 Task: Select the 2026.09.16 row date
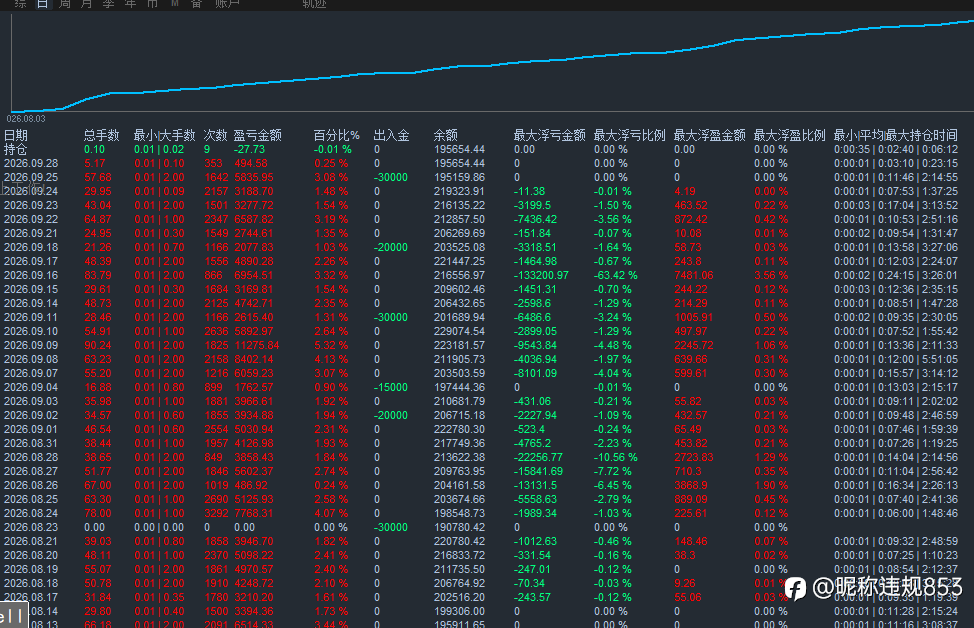pos(31,275)
